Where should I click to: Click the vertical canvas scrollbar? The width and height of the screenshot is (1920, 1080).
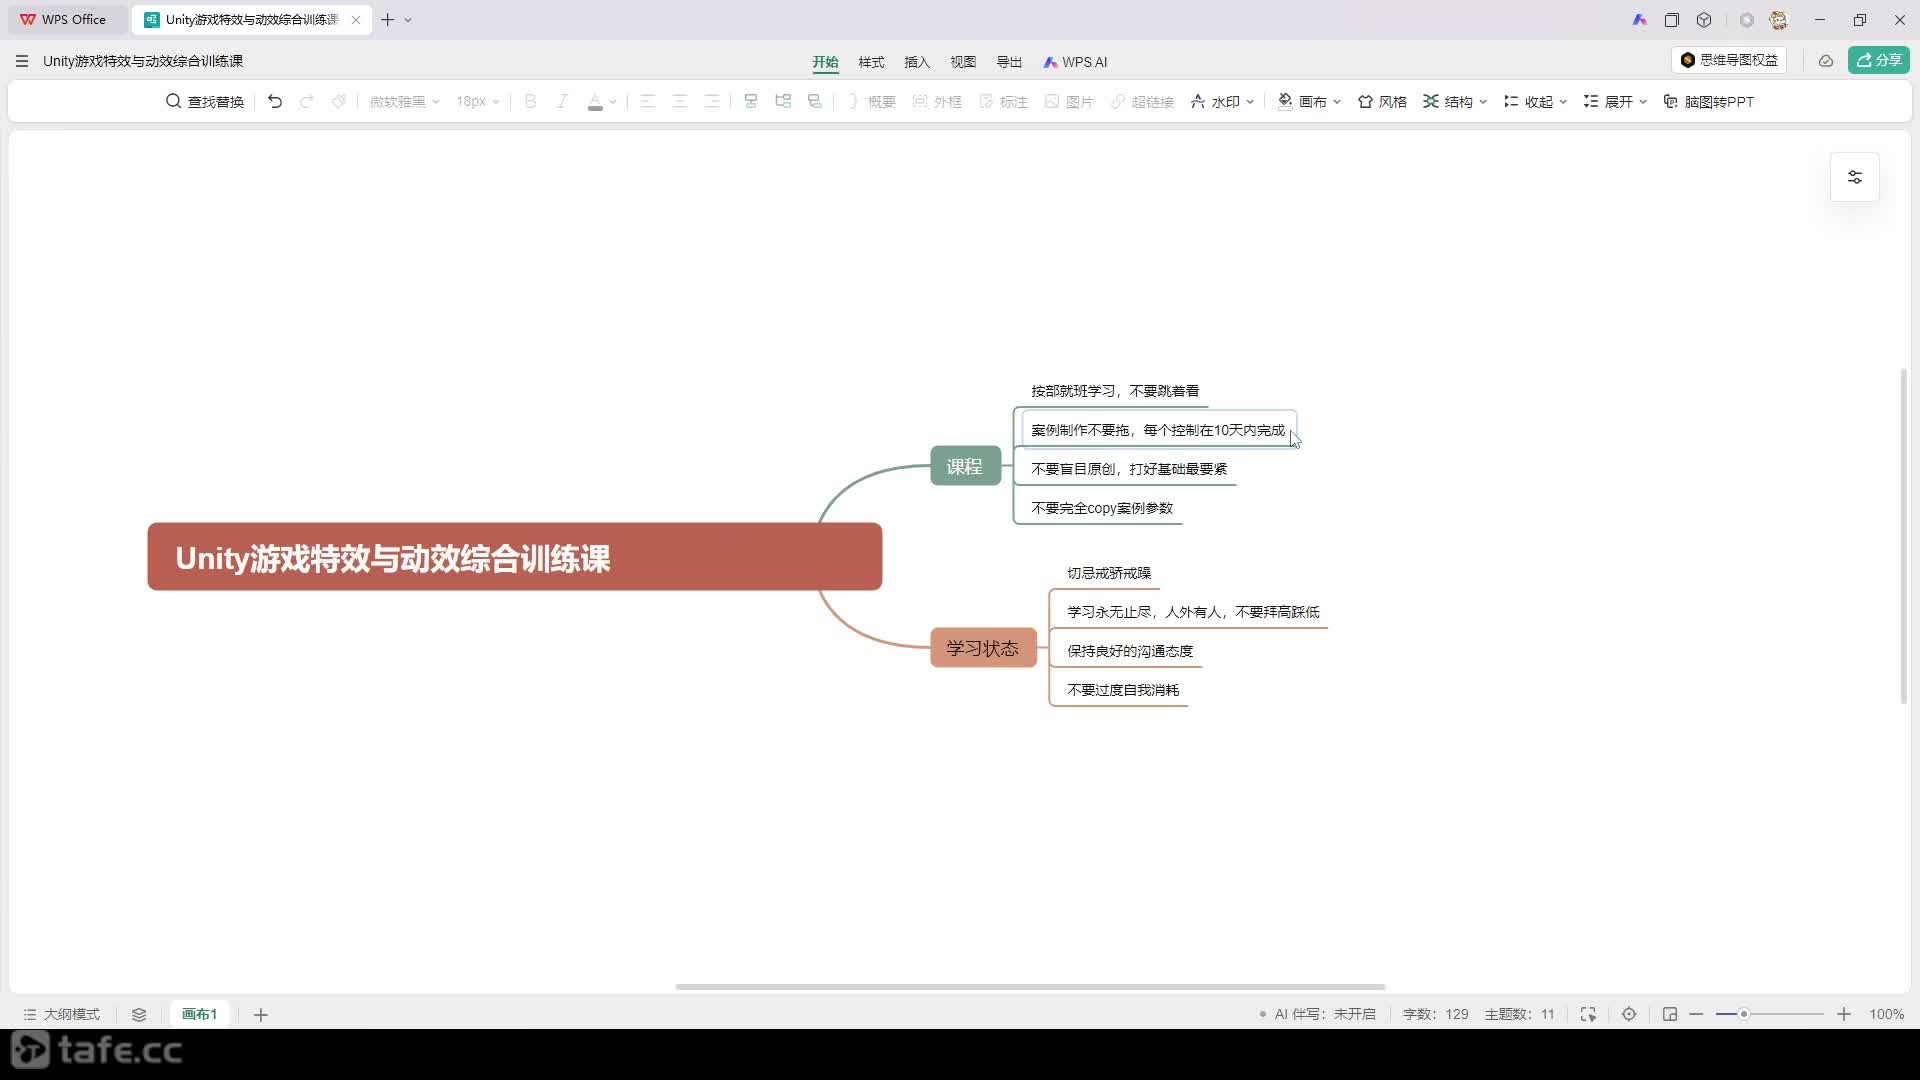(1903, 537)
